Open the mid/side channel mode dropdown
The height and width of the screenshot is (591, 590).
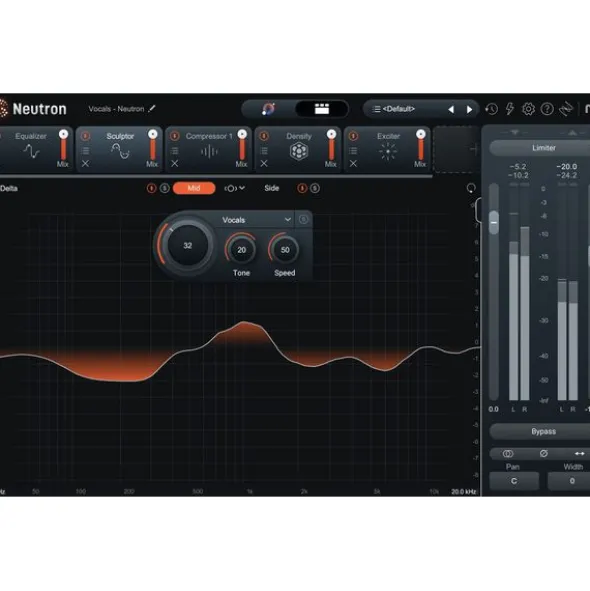tap(234, 188)
